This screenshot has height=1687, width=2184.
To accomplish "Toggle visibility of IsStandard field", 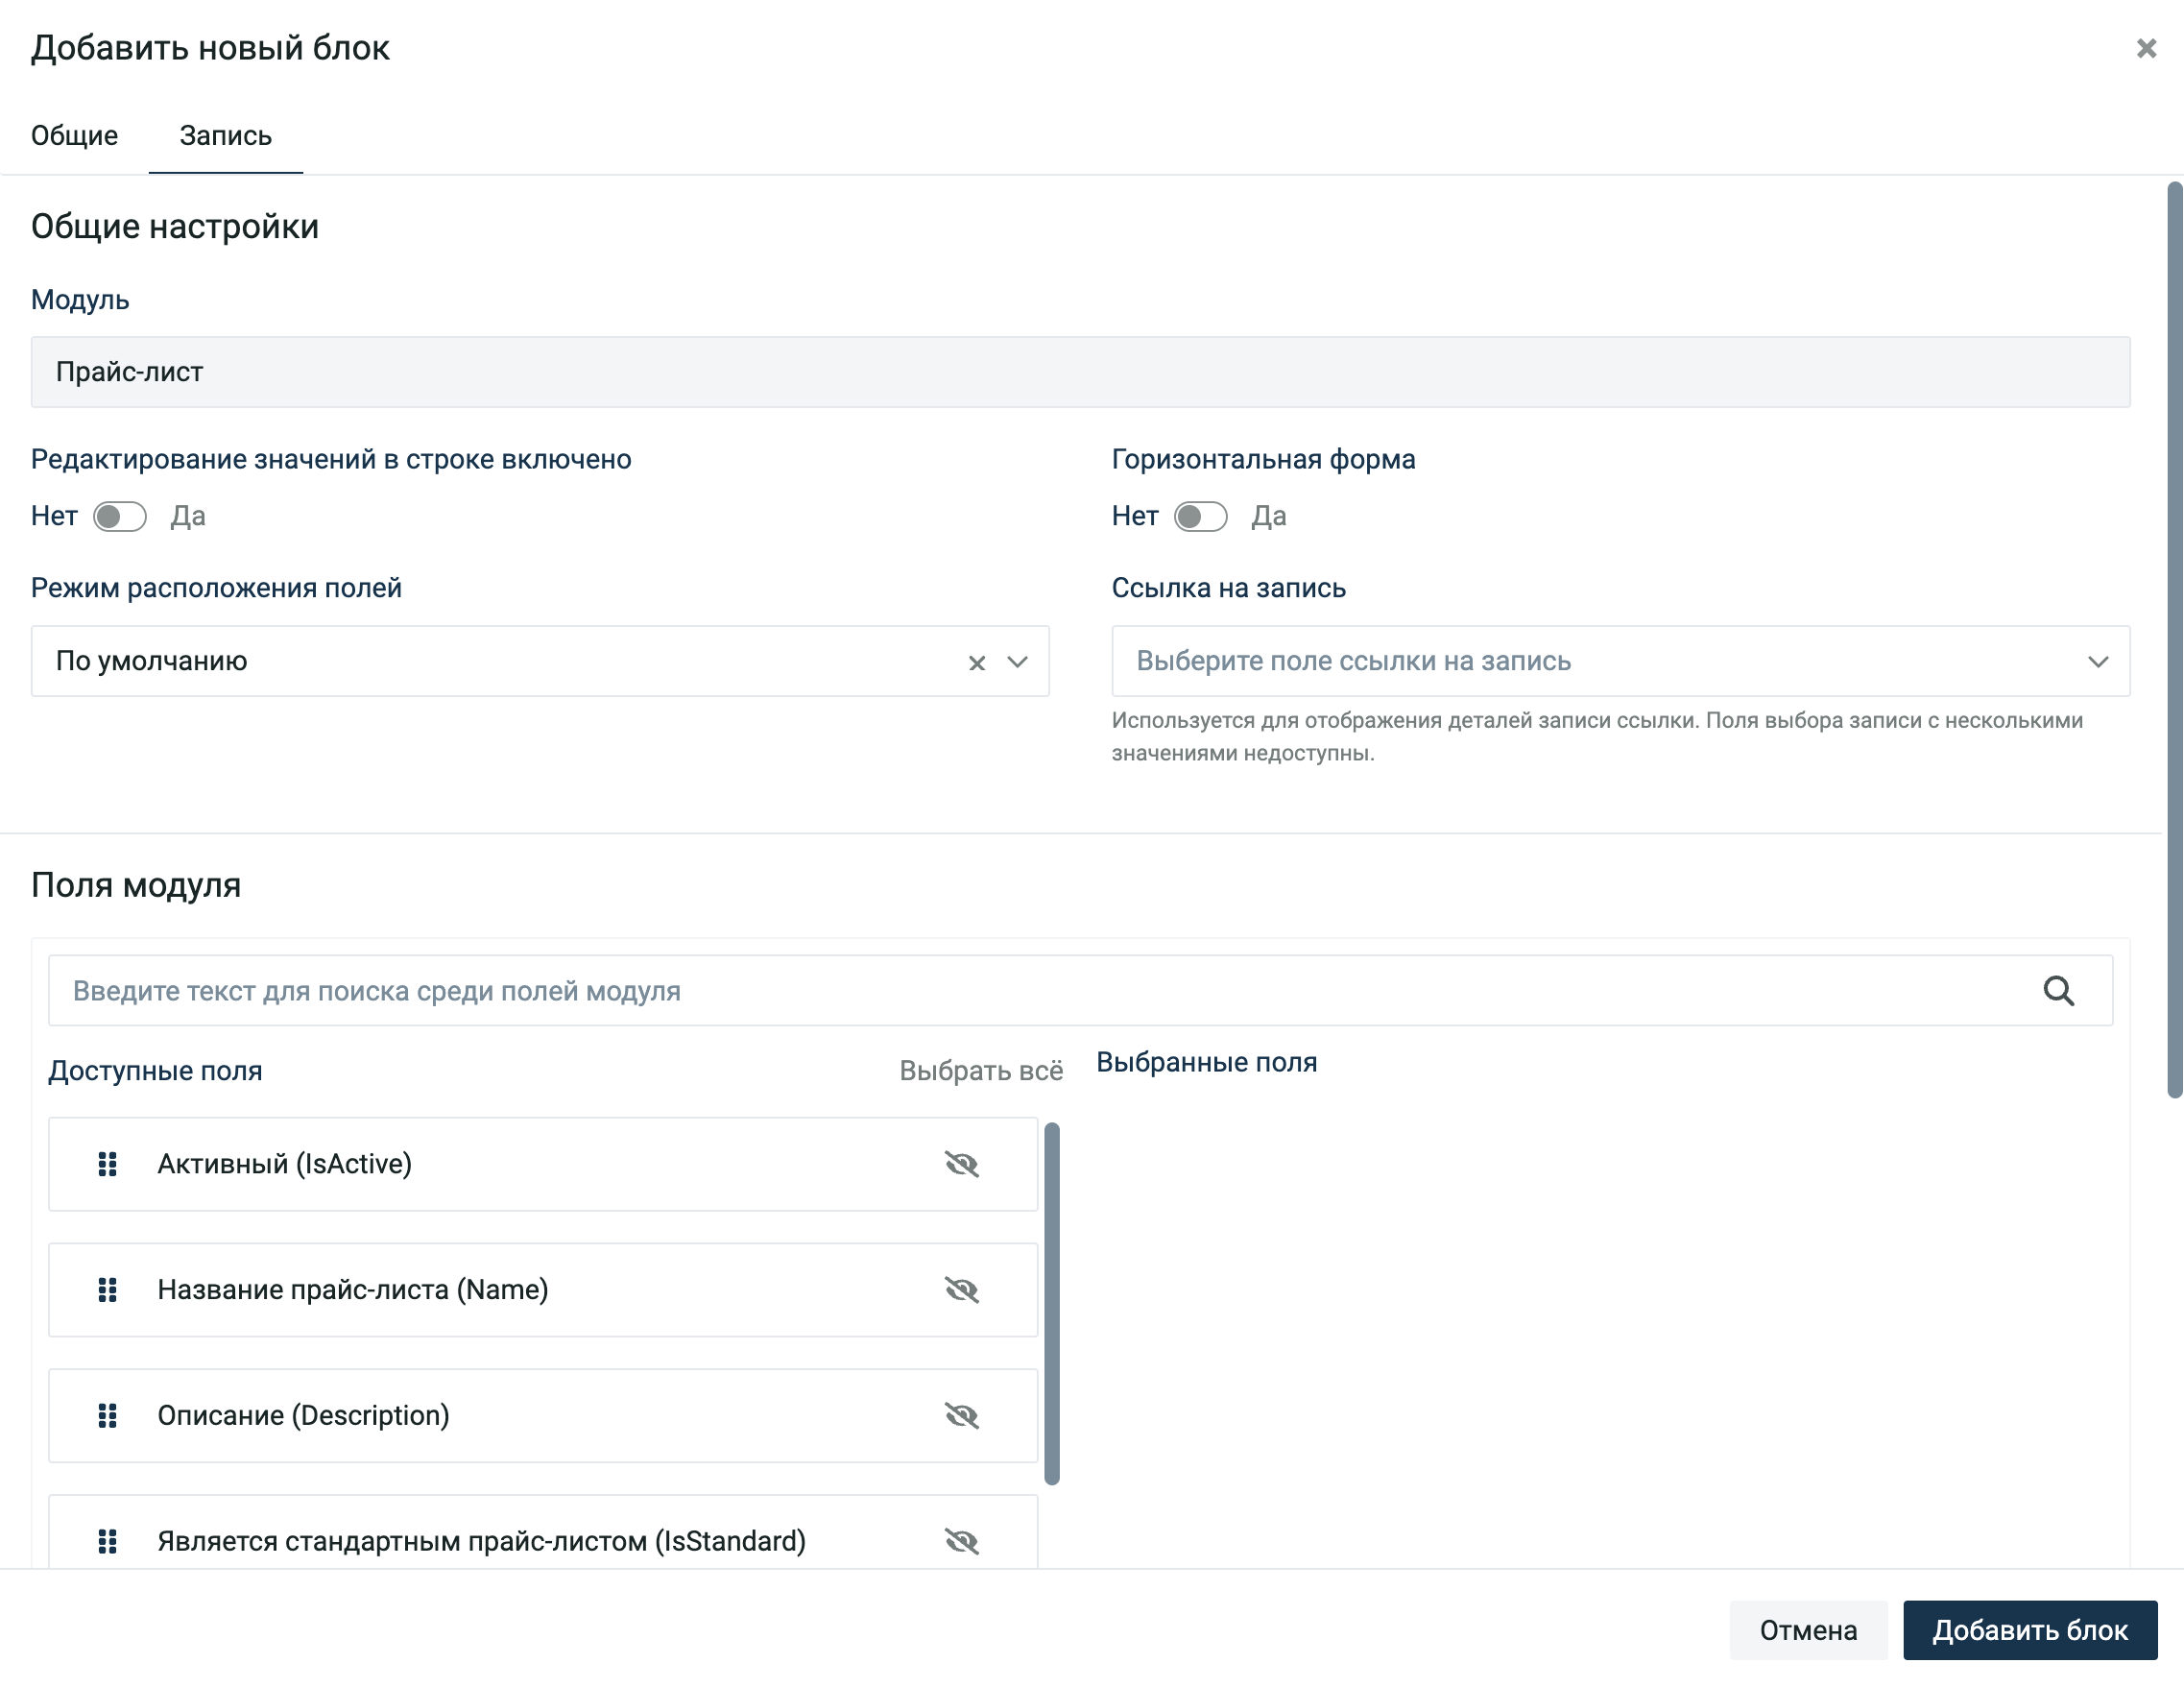I will pos(961,1542).
